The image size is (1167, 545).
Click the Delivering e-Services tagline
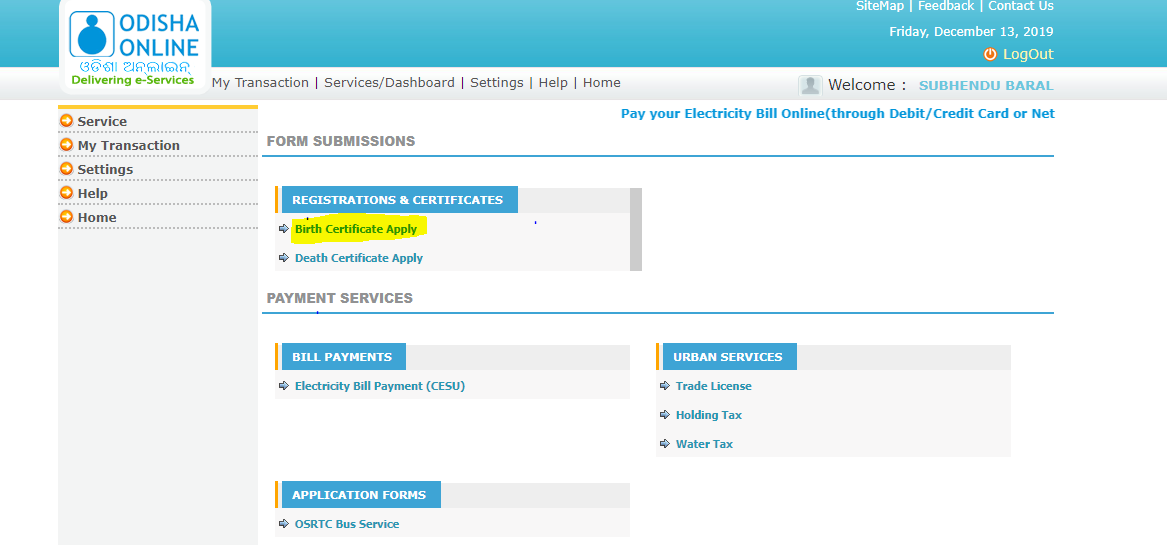[x=132, y=80]
